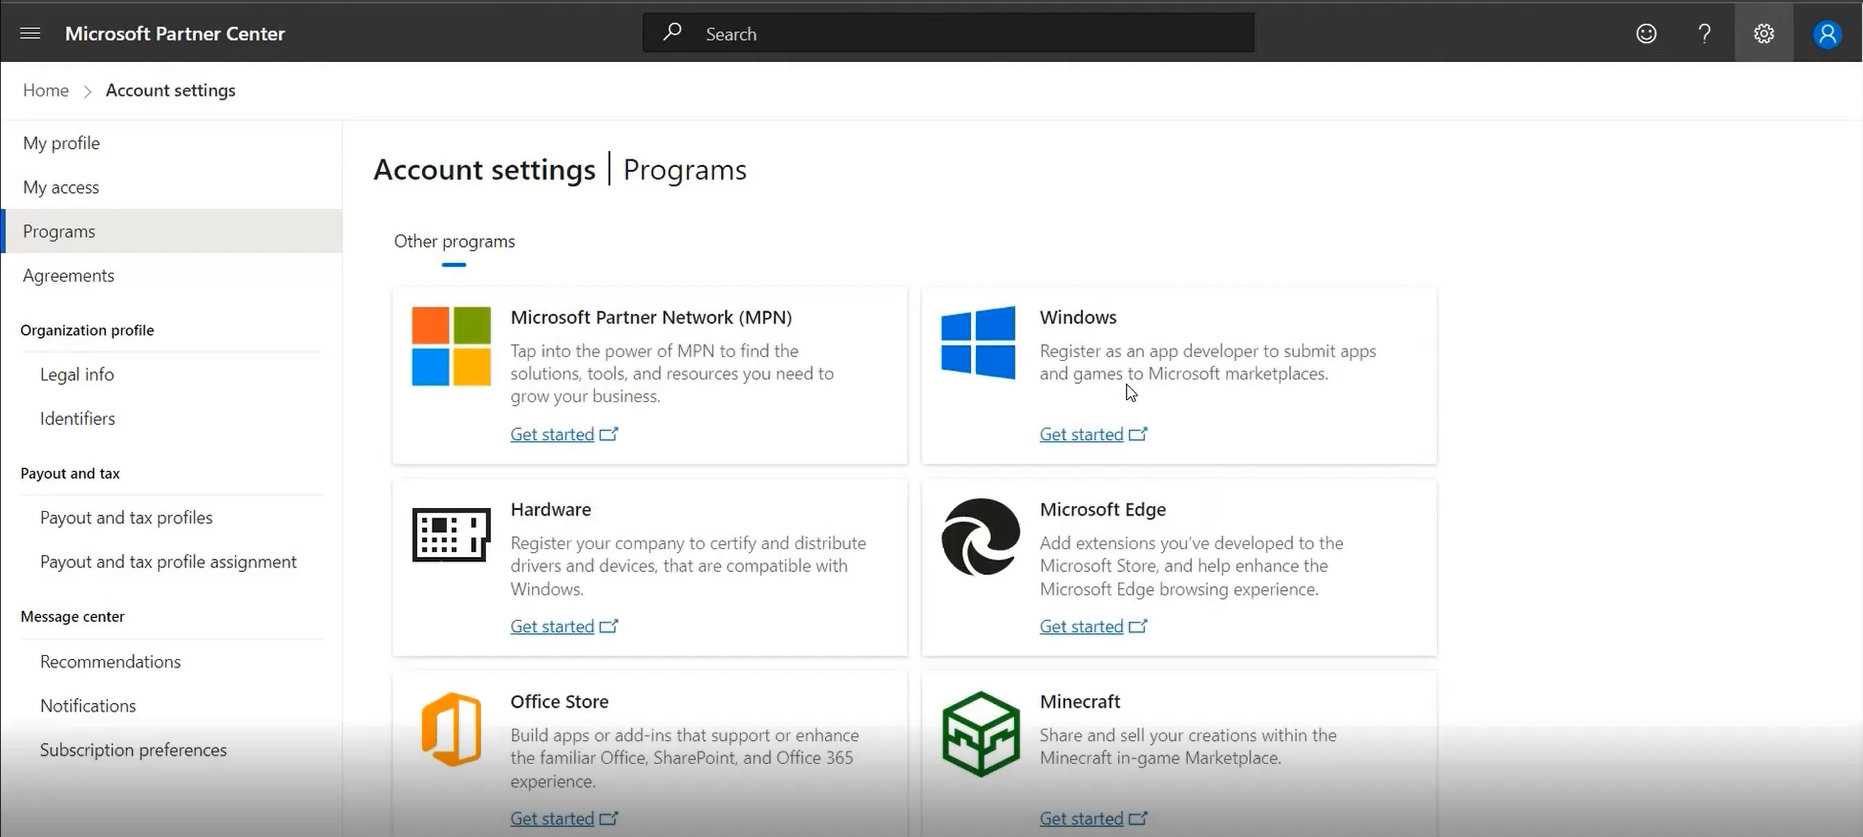Select the Other programs tab

pos(454,241)
